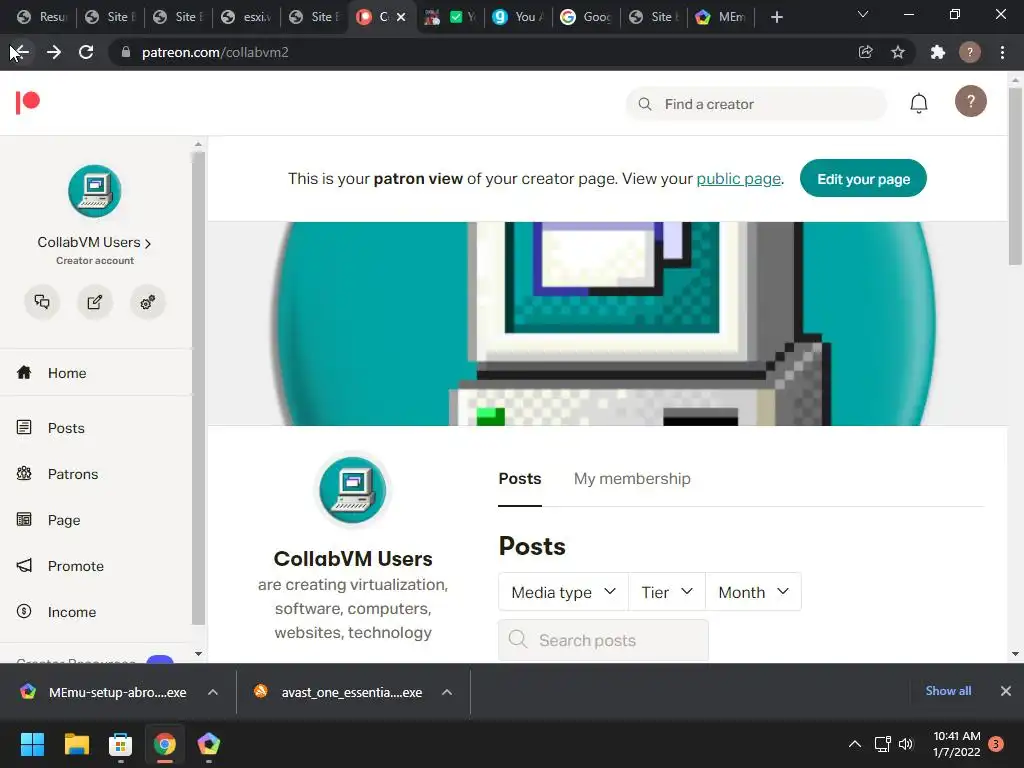Open a new browser tab
The height and width of the screenshot is (768, 1024).
(776, 17)
